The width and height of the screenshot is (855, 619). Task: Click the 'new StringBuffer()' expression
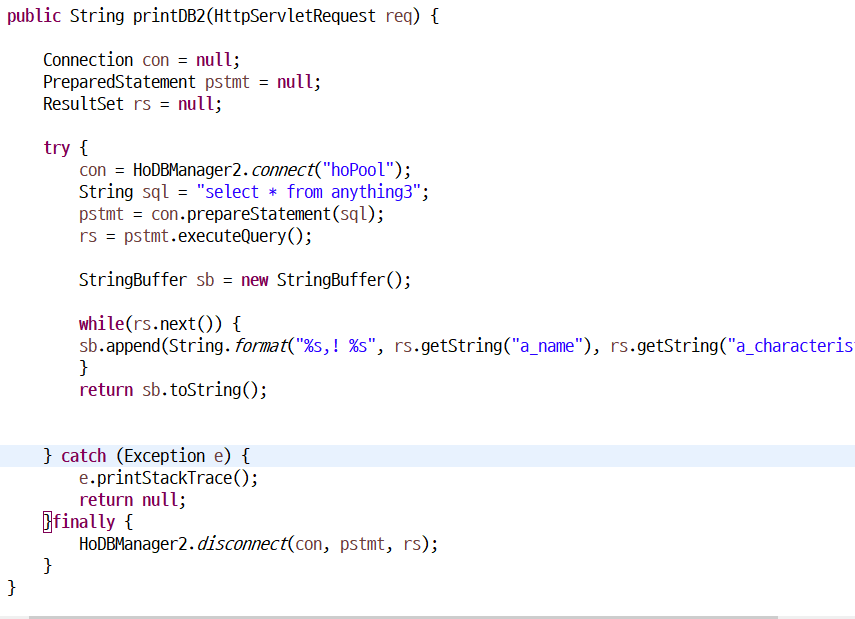click(322, 280)
